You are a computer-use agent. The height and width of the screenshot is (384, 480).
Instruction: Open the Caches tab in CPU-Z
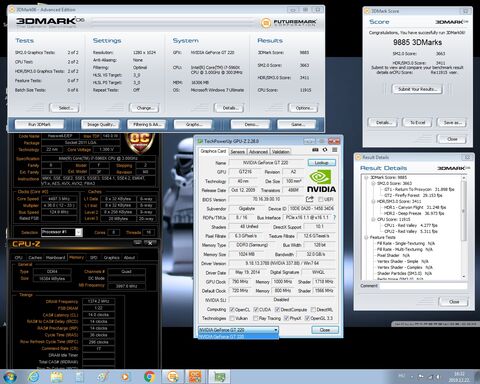click(x=35, y=257)
